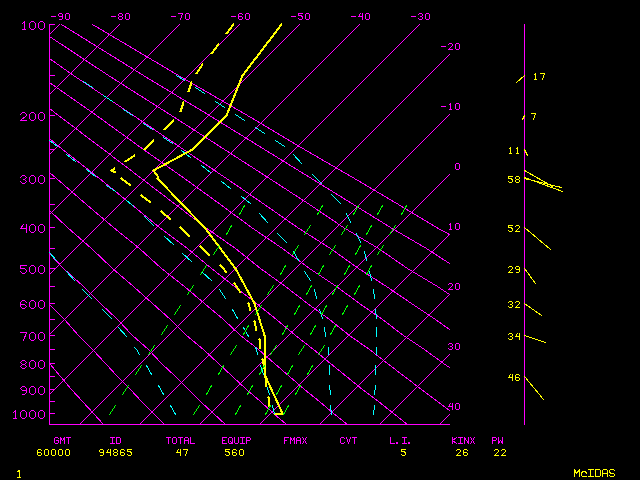Click the wind barb labeled 34
Image resolution: width=640 pixels, height=480 pixels.
pos(535,339)
